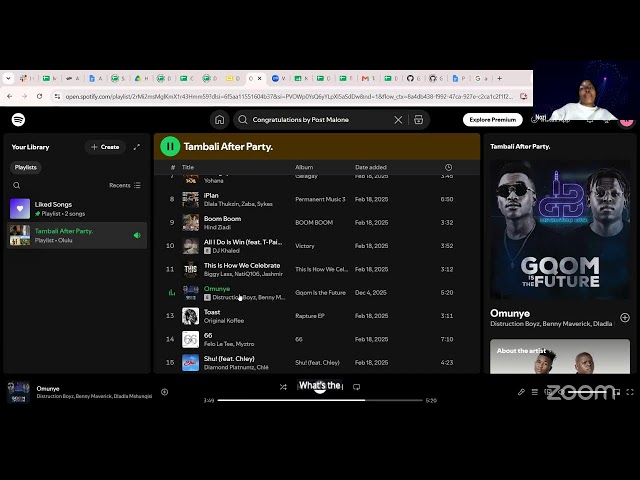
Task: Open album Gqom Is the Future in list
Action: coord(320,293)
